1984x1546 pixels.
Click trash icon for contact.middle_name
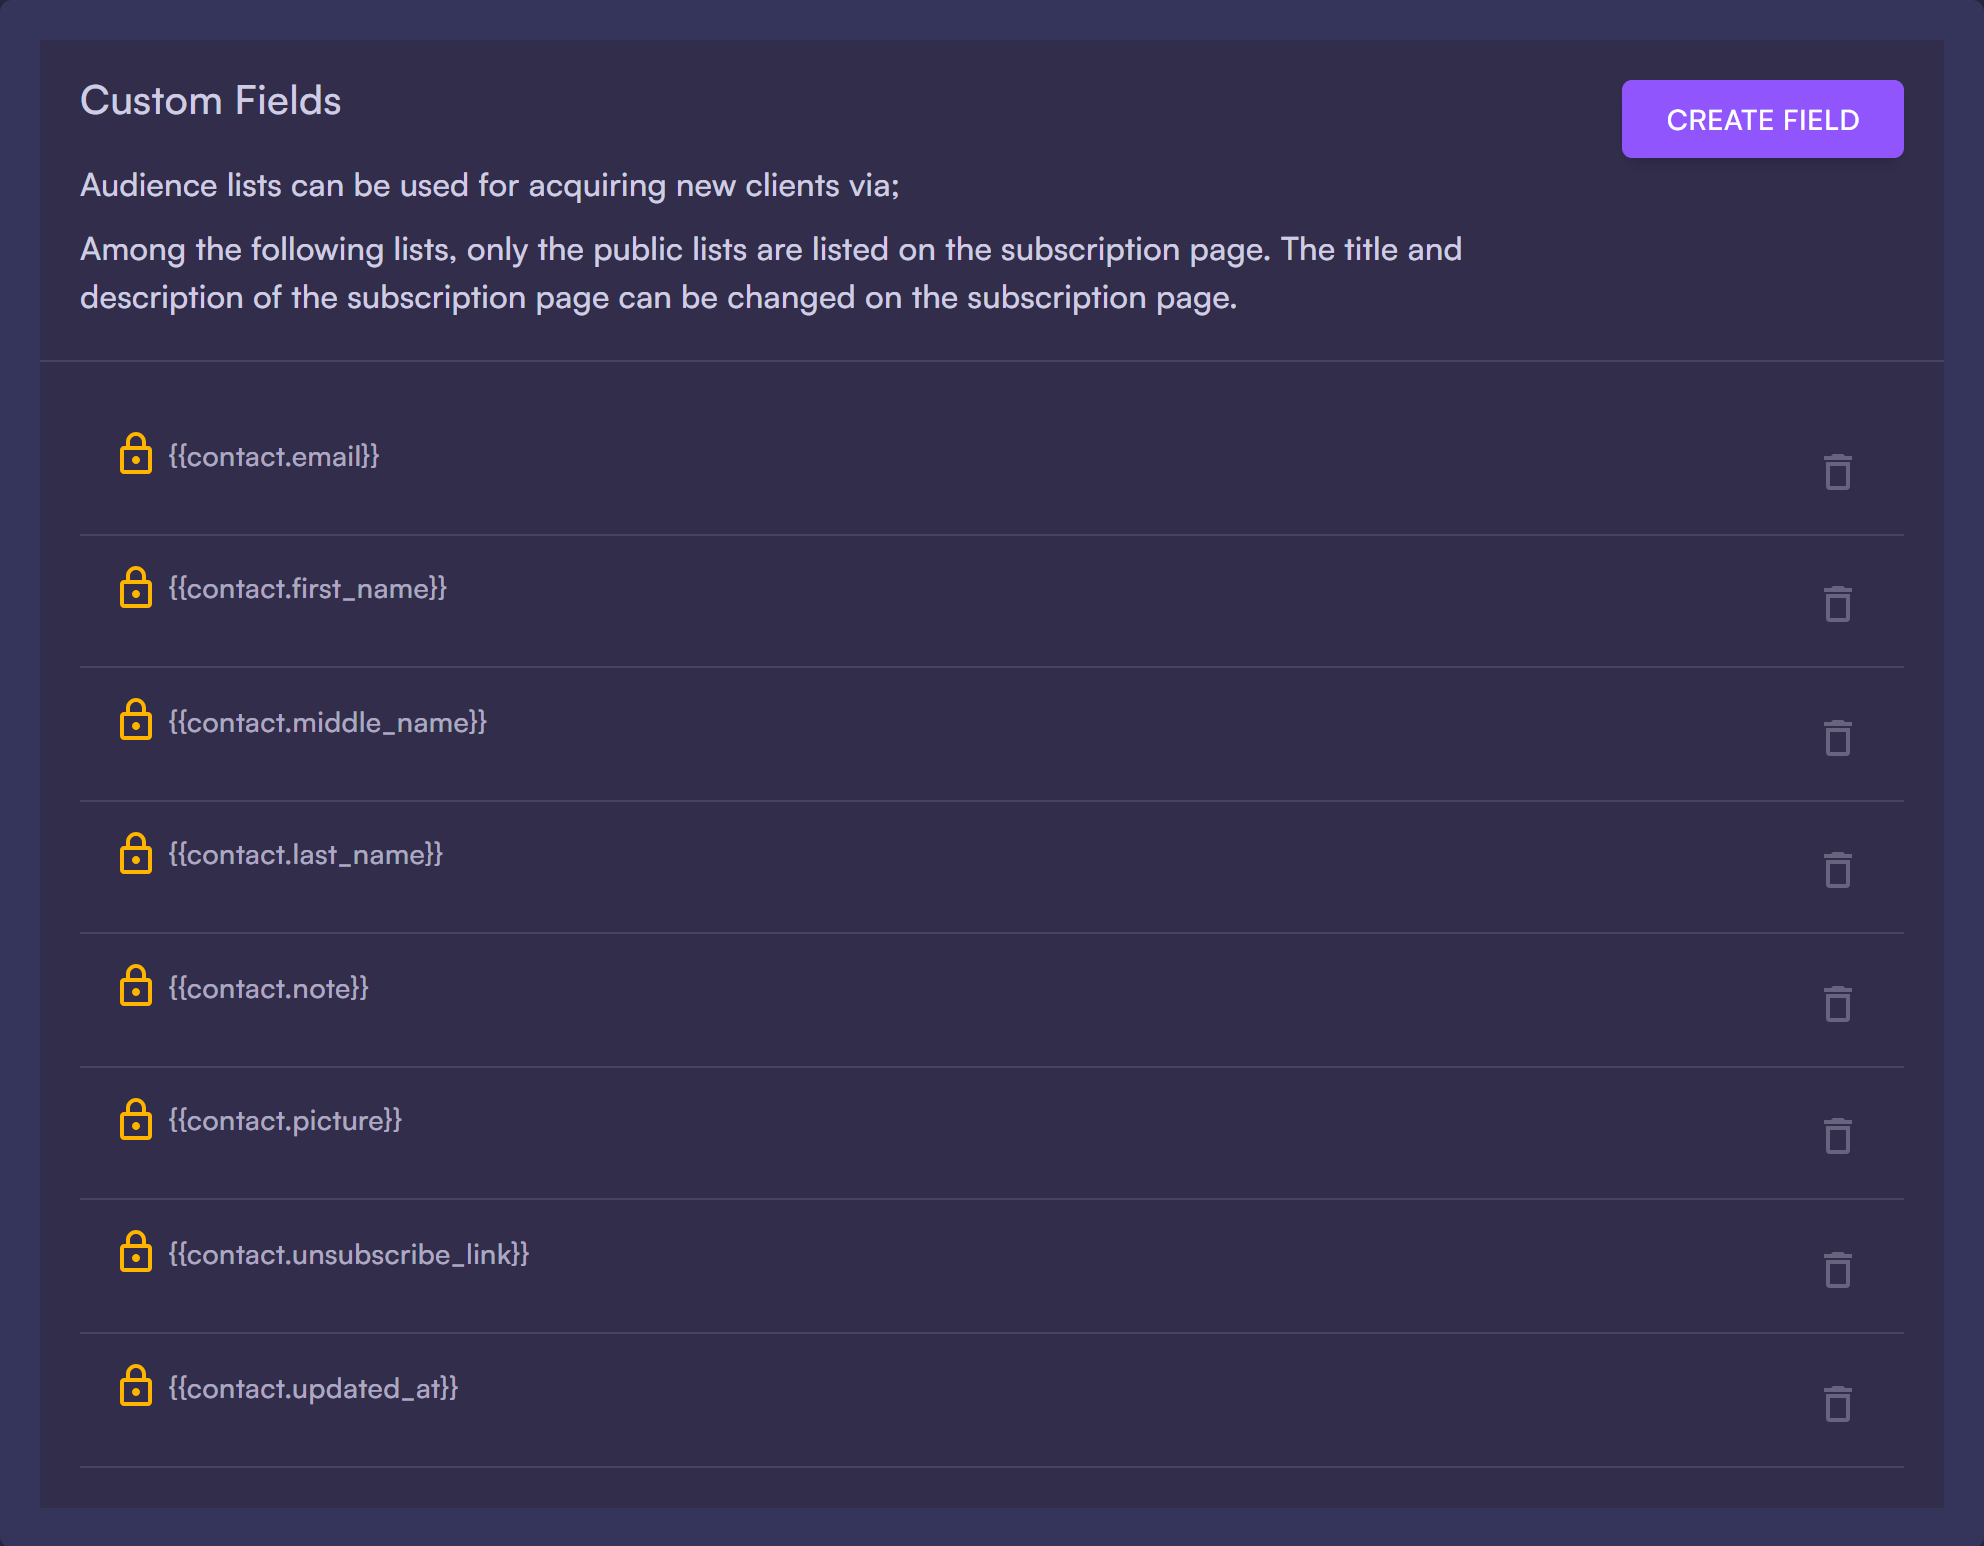click(x=1837, y=738)
